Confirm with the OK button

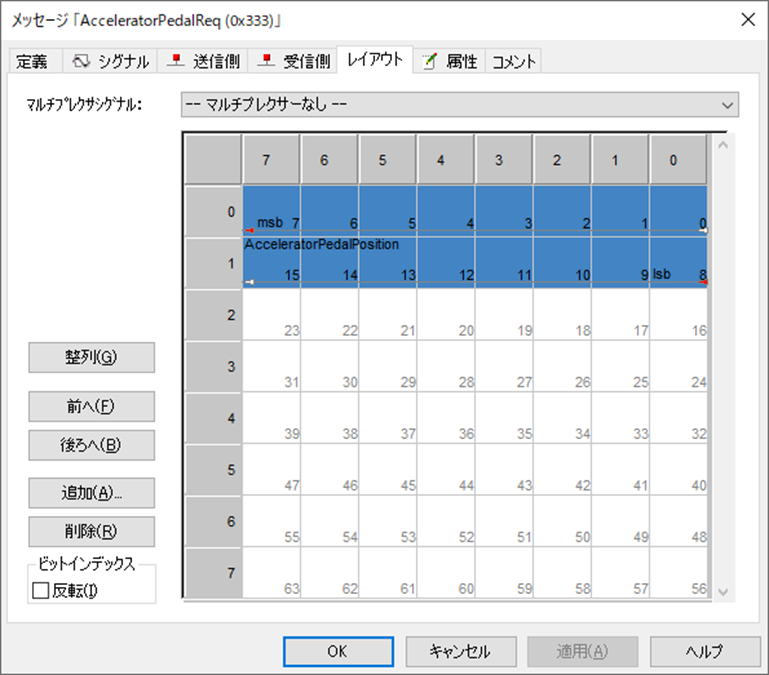point(337,651)
